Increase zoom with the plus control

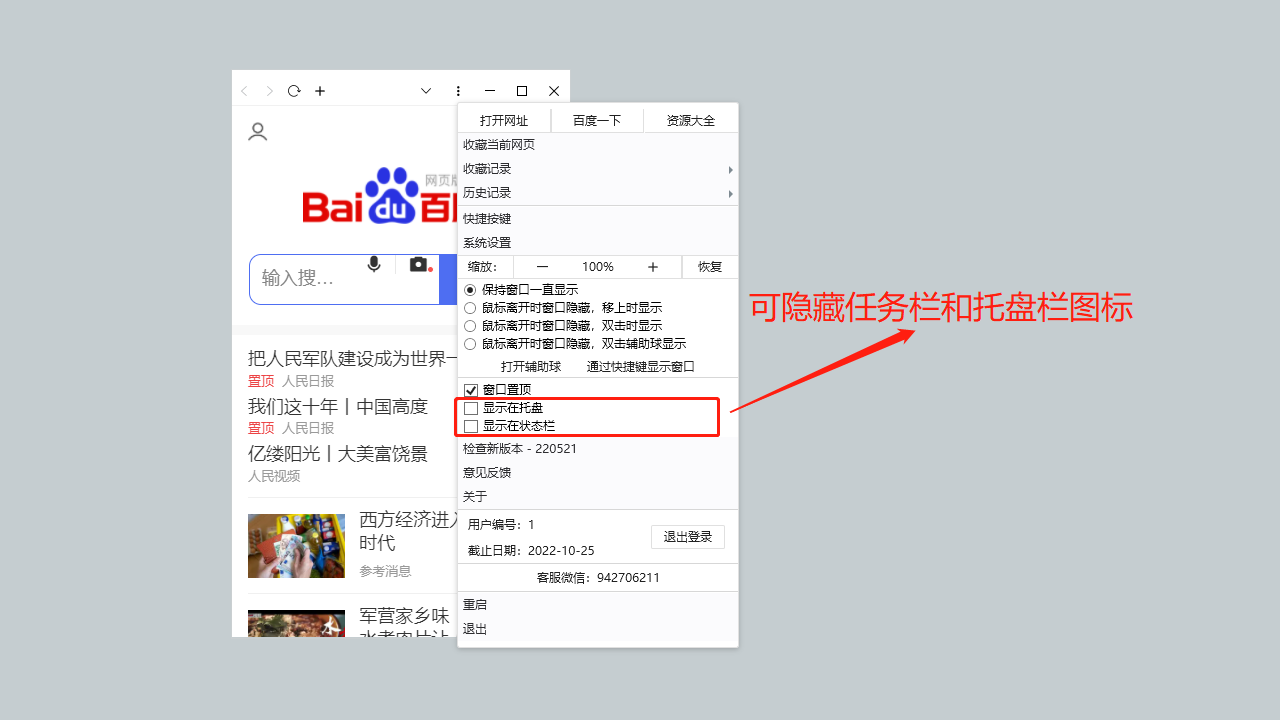click(x=652, y=266)
